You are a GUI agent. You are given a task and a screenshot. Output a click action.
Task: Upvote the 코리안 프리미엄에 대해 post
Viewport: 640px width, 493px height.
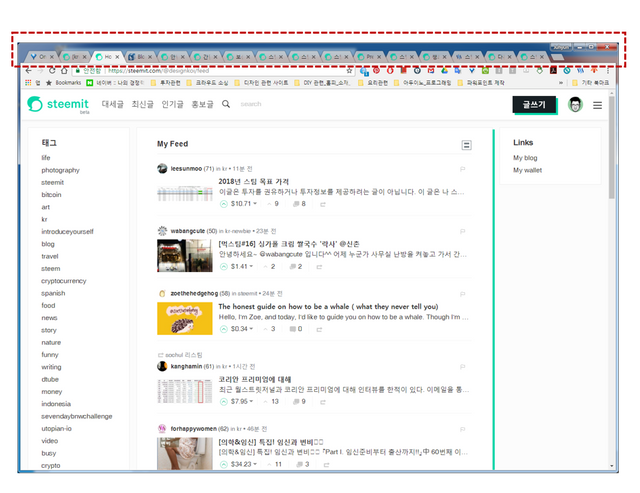[x=224, y=402]
